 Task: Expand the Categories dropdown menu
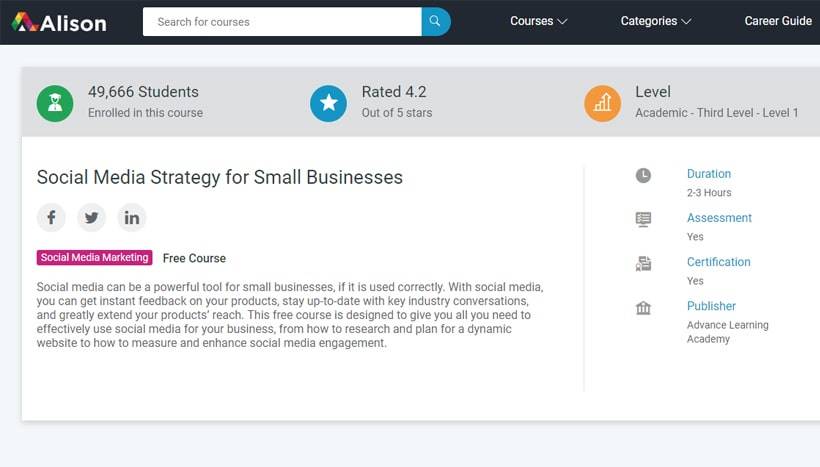click(655, 21)
